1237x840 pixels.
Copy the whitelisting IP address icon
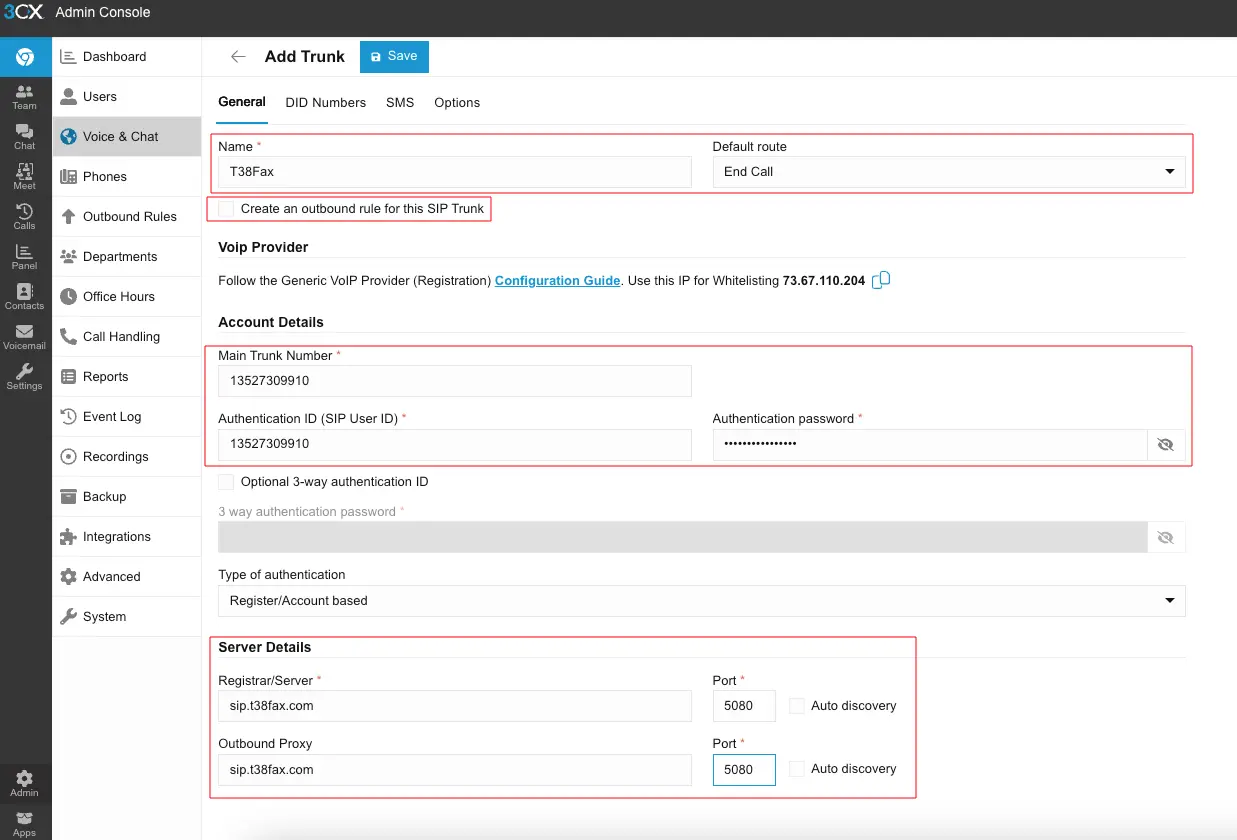tap(880, 281)
